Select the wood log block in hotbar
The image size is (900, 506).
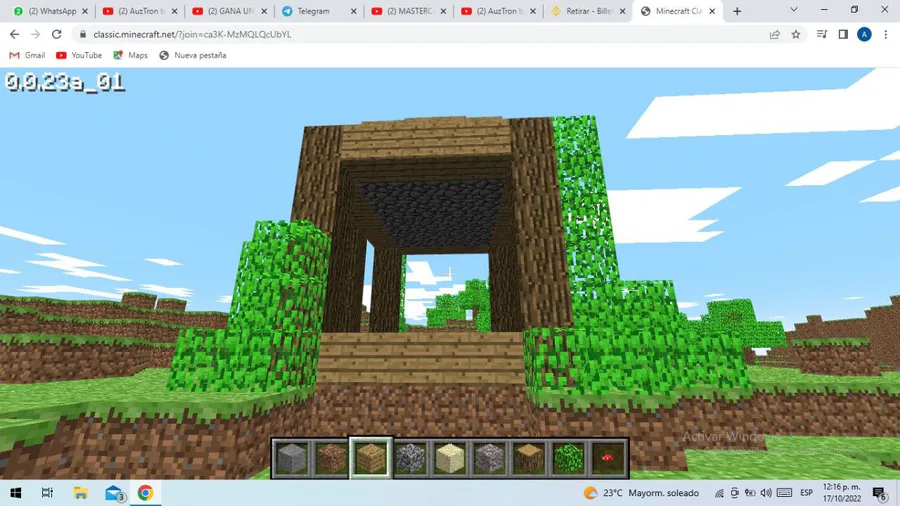pyautogui.click(x=529, y=458)
